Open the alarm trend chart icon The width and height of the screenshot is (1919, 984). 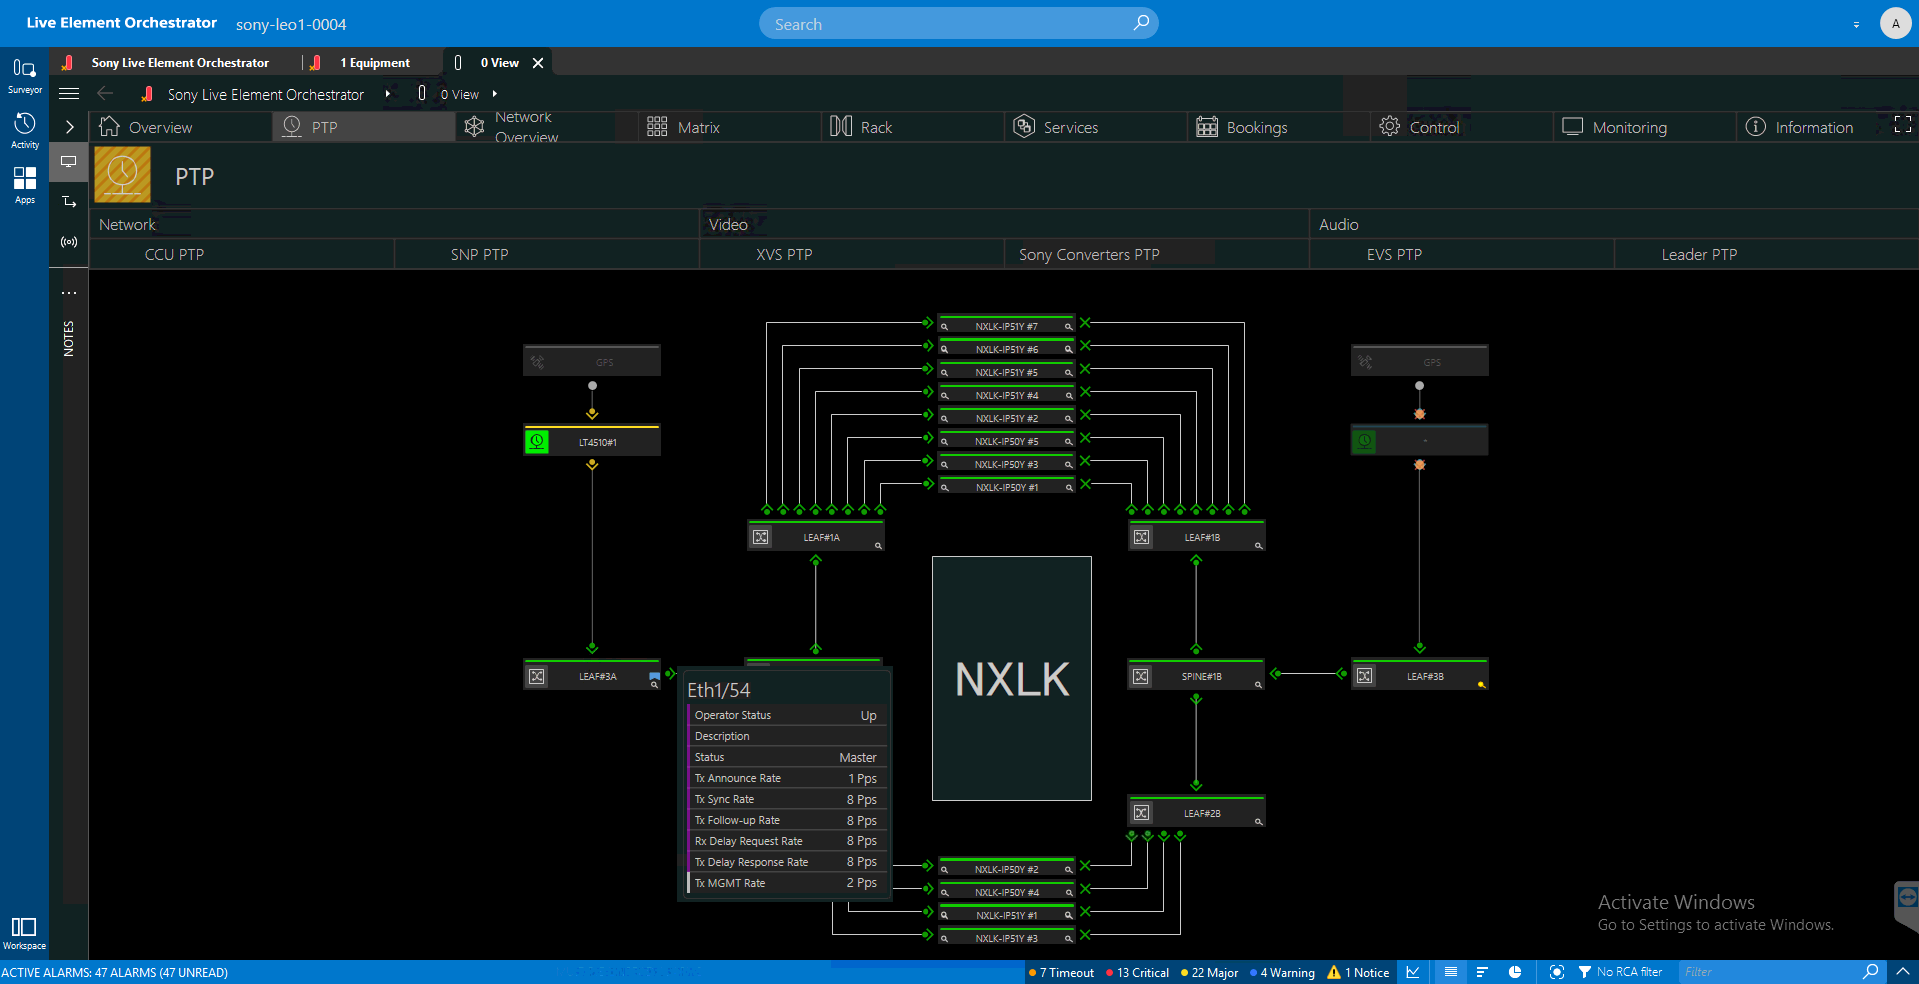coord(1413,972)
